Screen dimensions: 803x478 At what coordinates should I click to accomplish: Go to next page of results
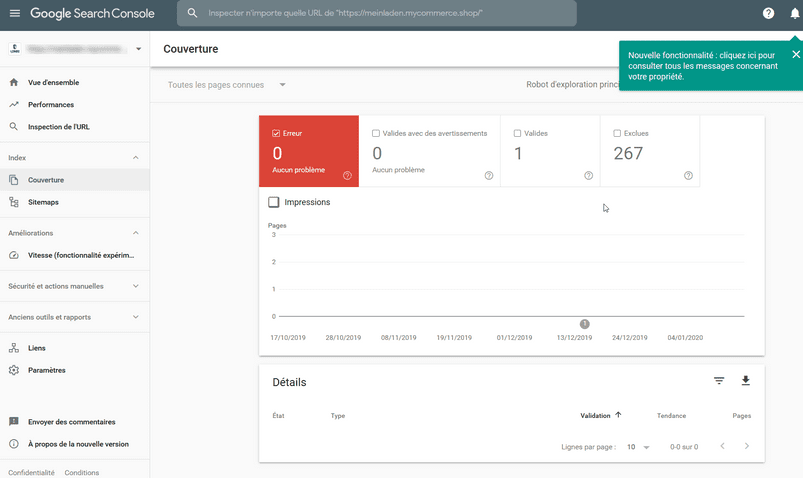(747, 446)
